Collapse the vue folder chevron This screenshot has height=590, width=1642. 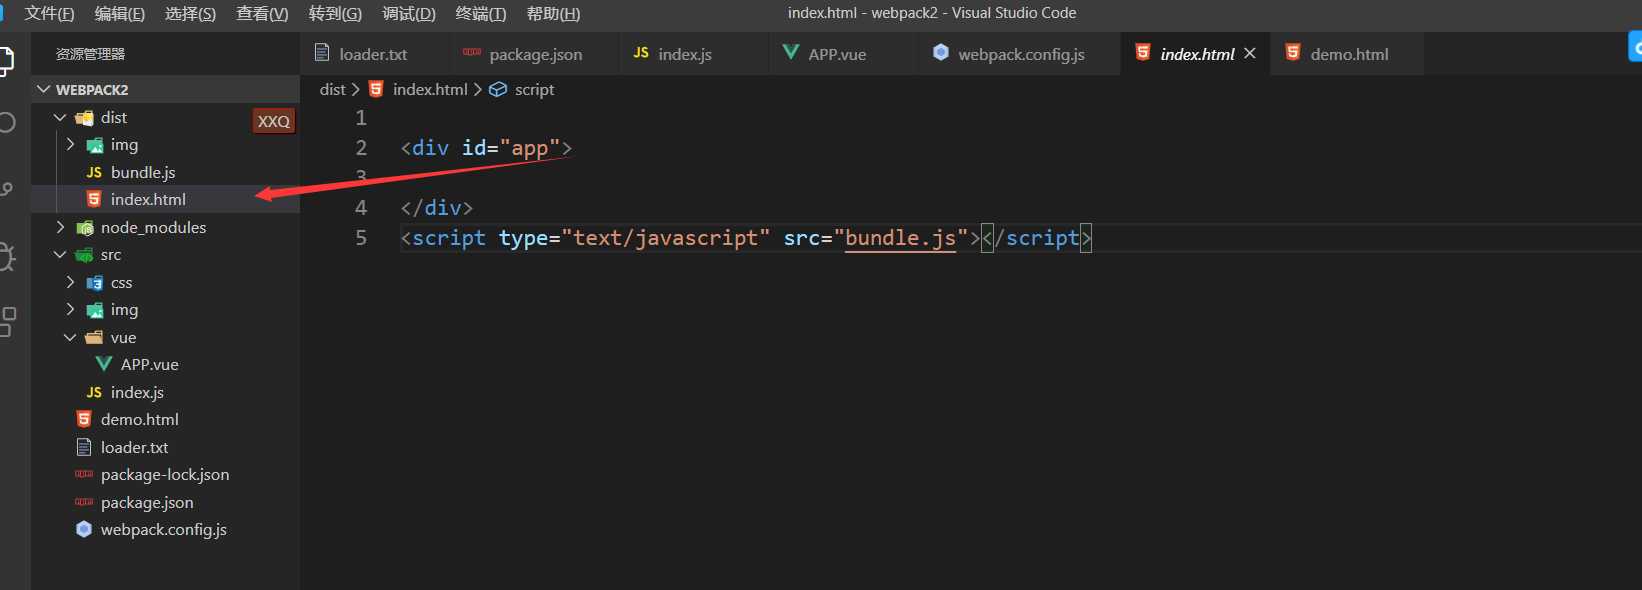click(70, 337)
